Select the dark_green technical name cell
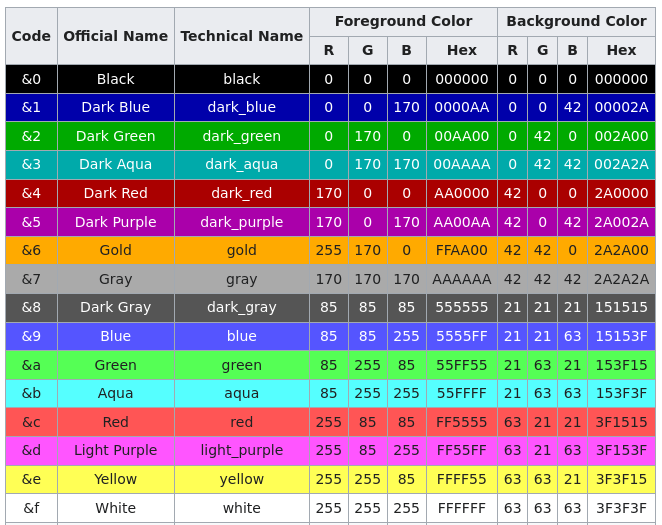The image size is (662, 525). 241,136
